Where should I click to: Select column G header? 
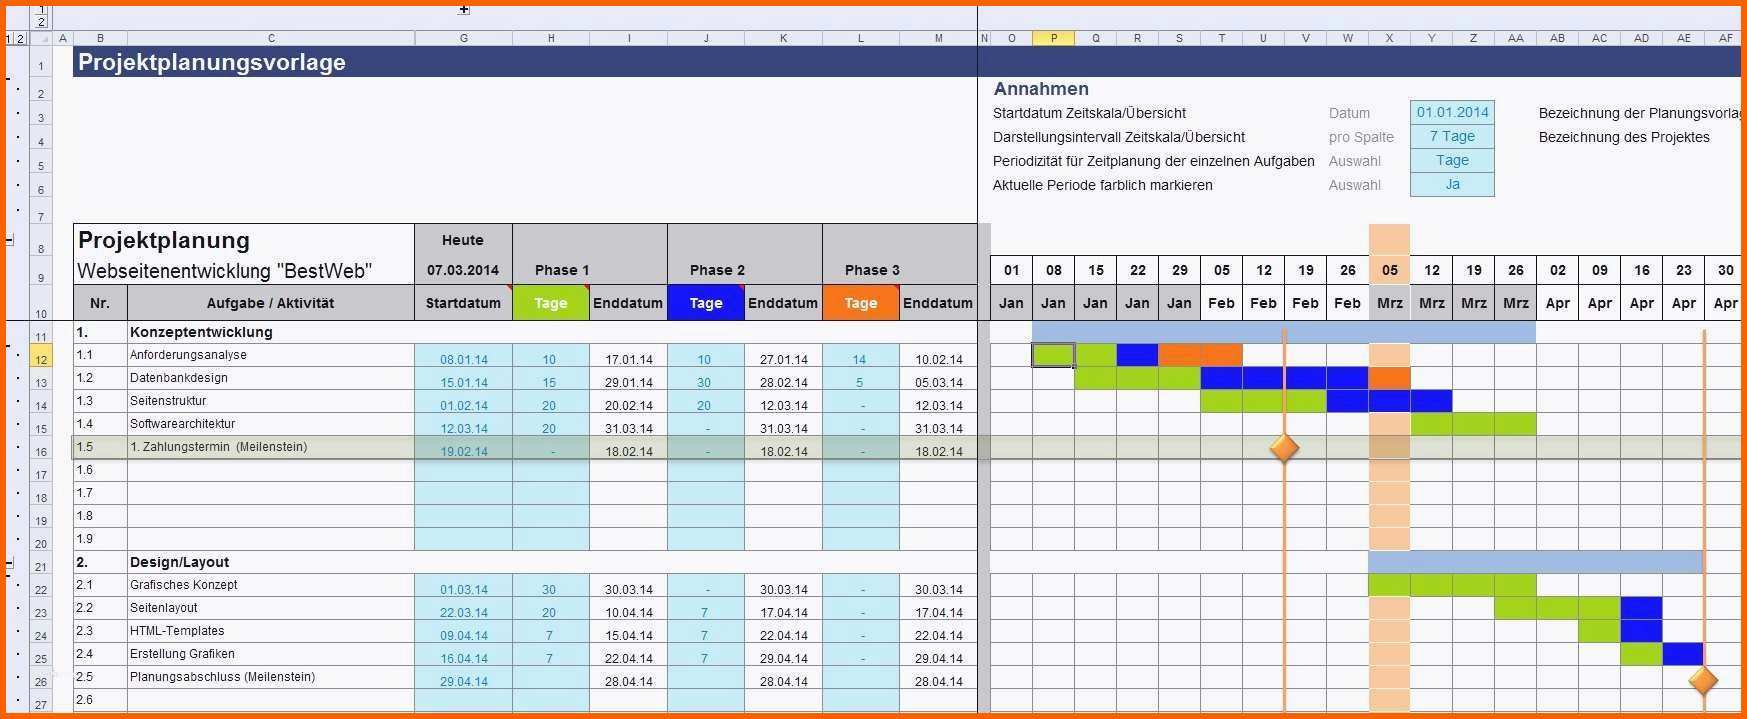463,38
